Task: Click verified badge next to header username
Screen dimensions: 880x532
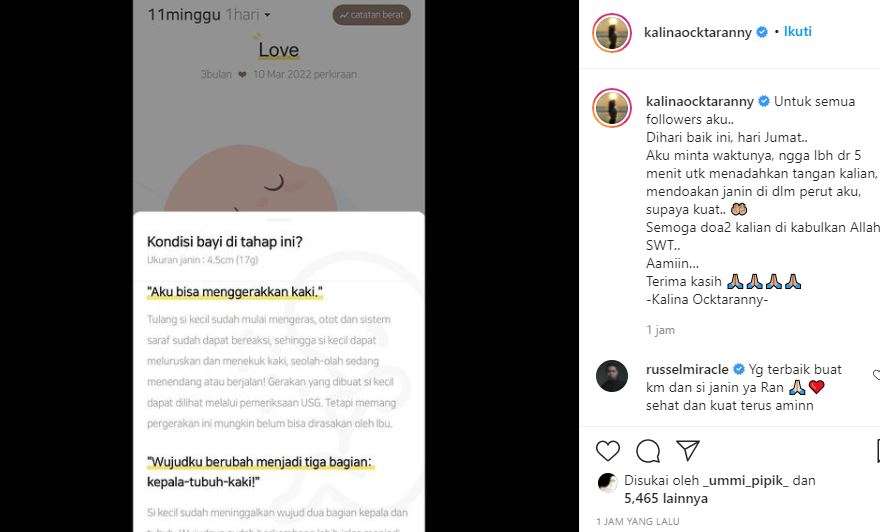Action: pyautogui.click(x=762, y=32)
